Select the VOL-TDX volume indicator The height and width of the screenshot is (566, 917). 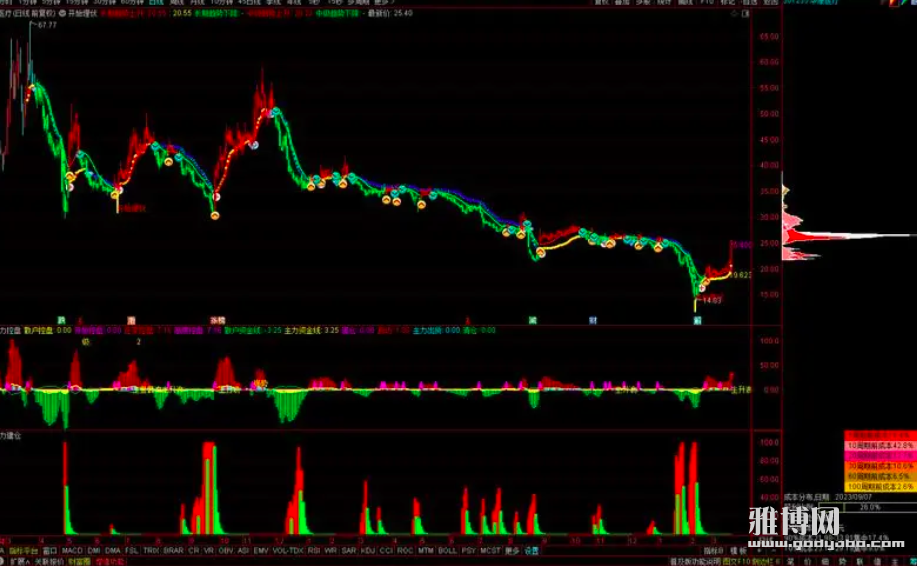click(288, 550)
